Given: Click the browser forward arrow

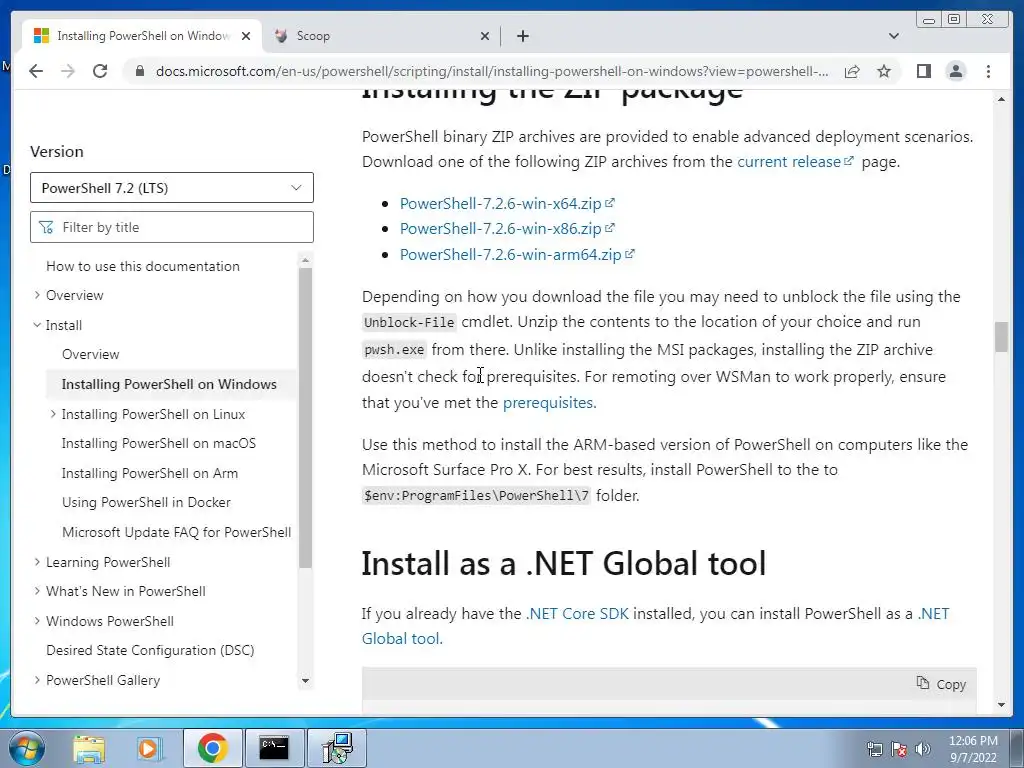Looking at the screenshot, I should click(67, 71).
